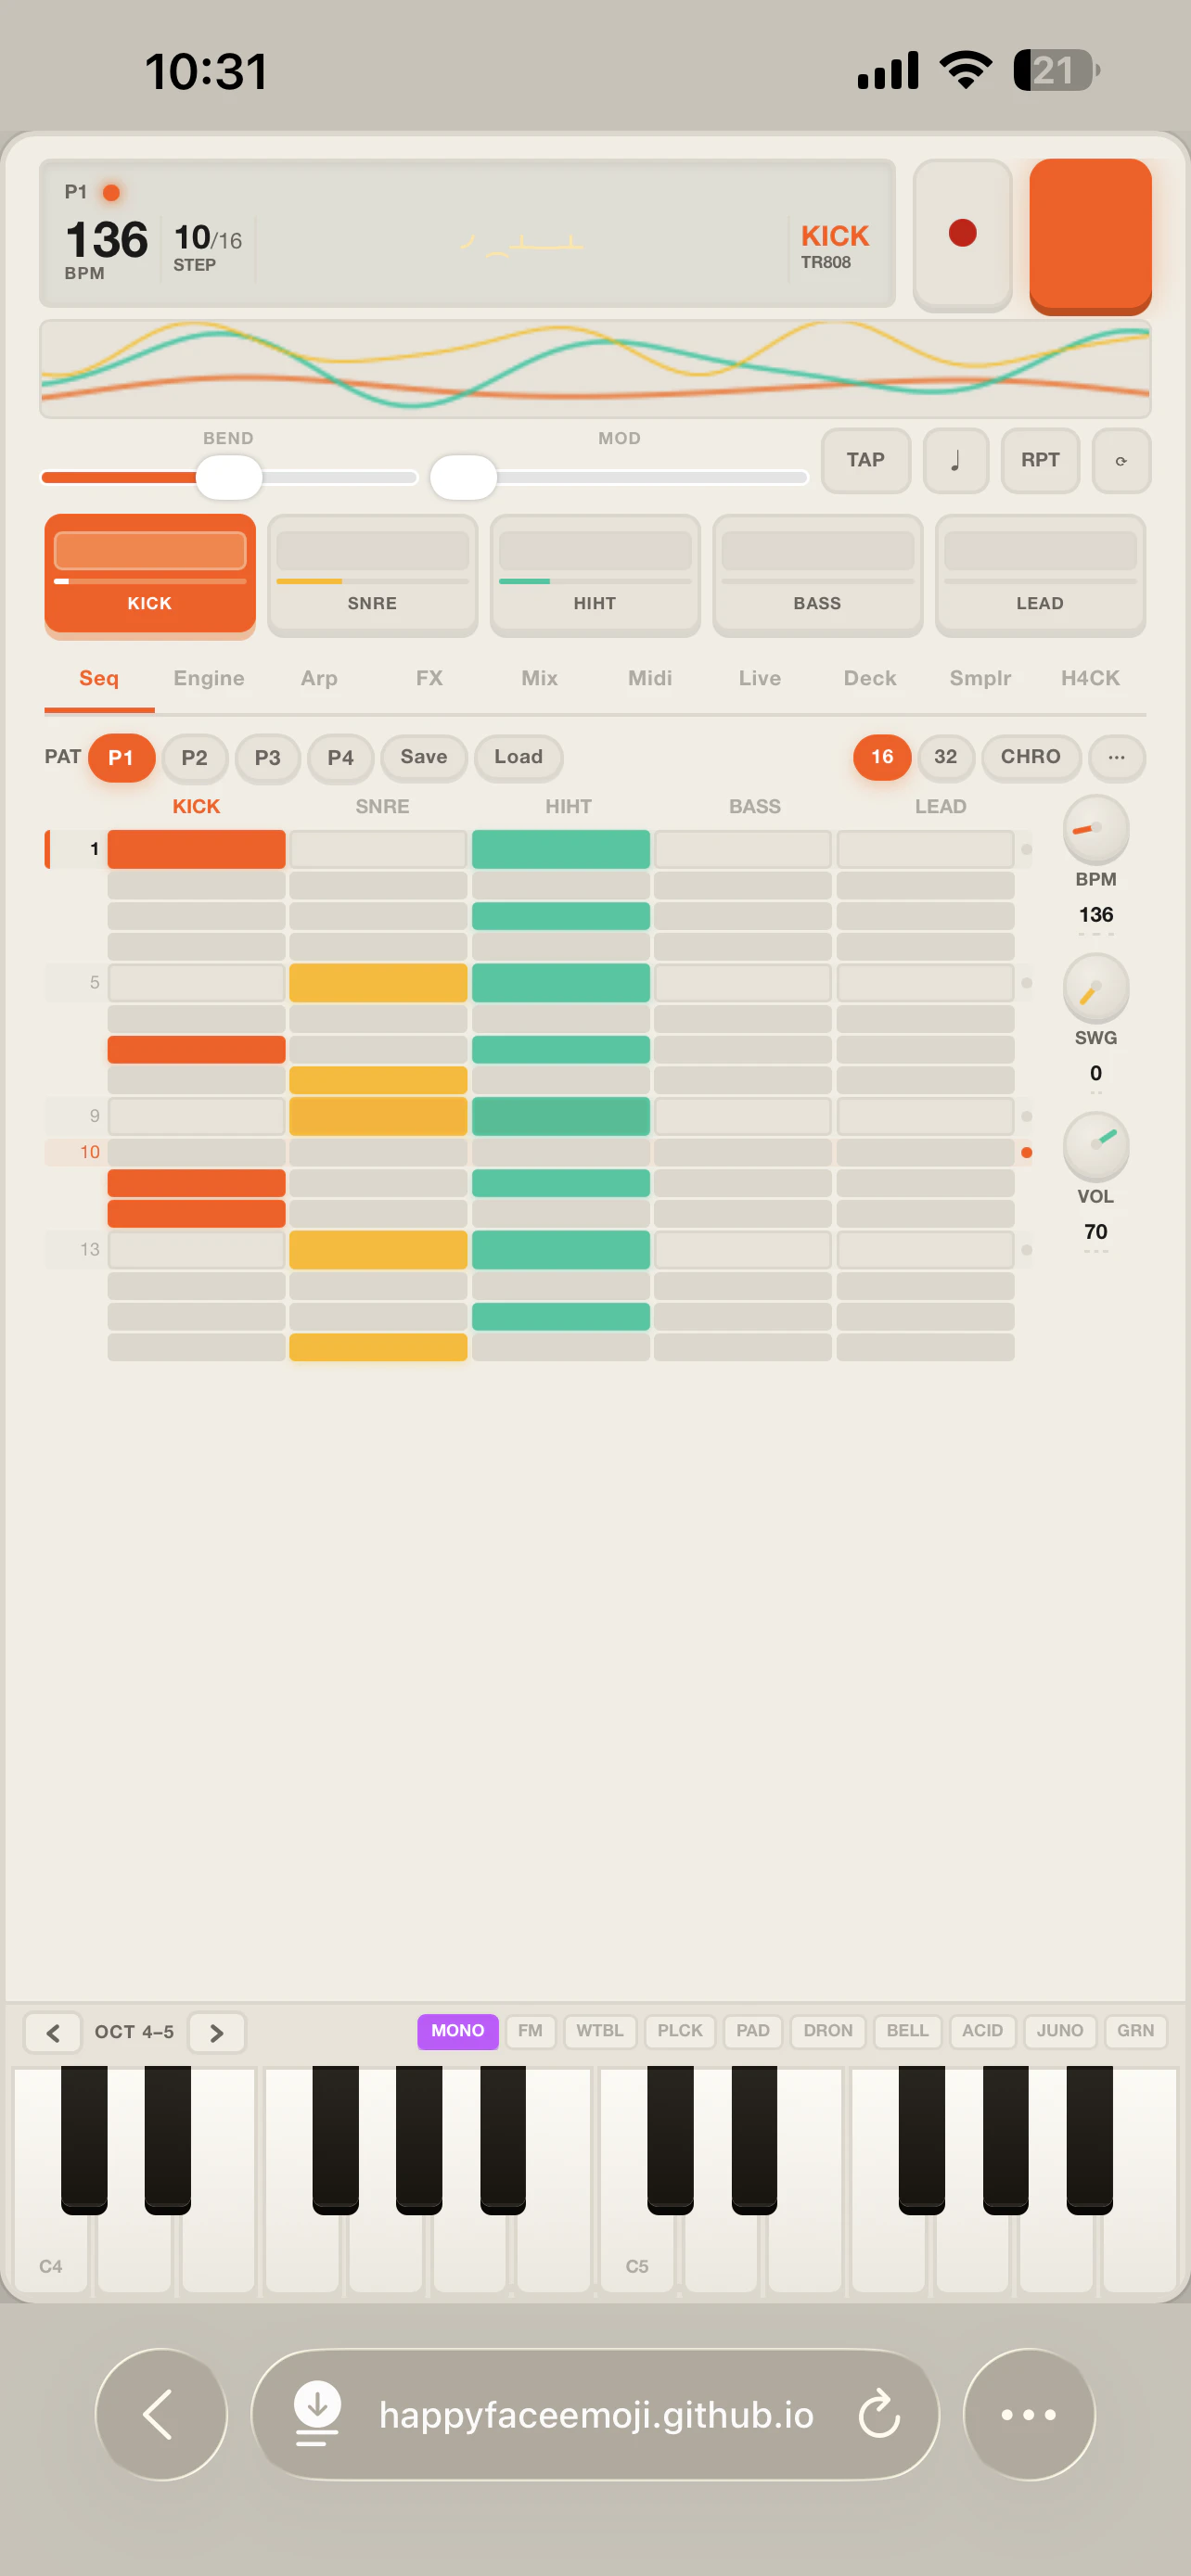Image resolution: width=1191 pixels, height=2576 pixels.
Task: Open the H4CK tab
Action: 1090,678
